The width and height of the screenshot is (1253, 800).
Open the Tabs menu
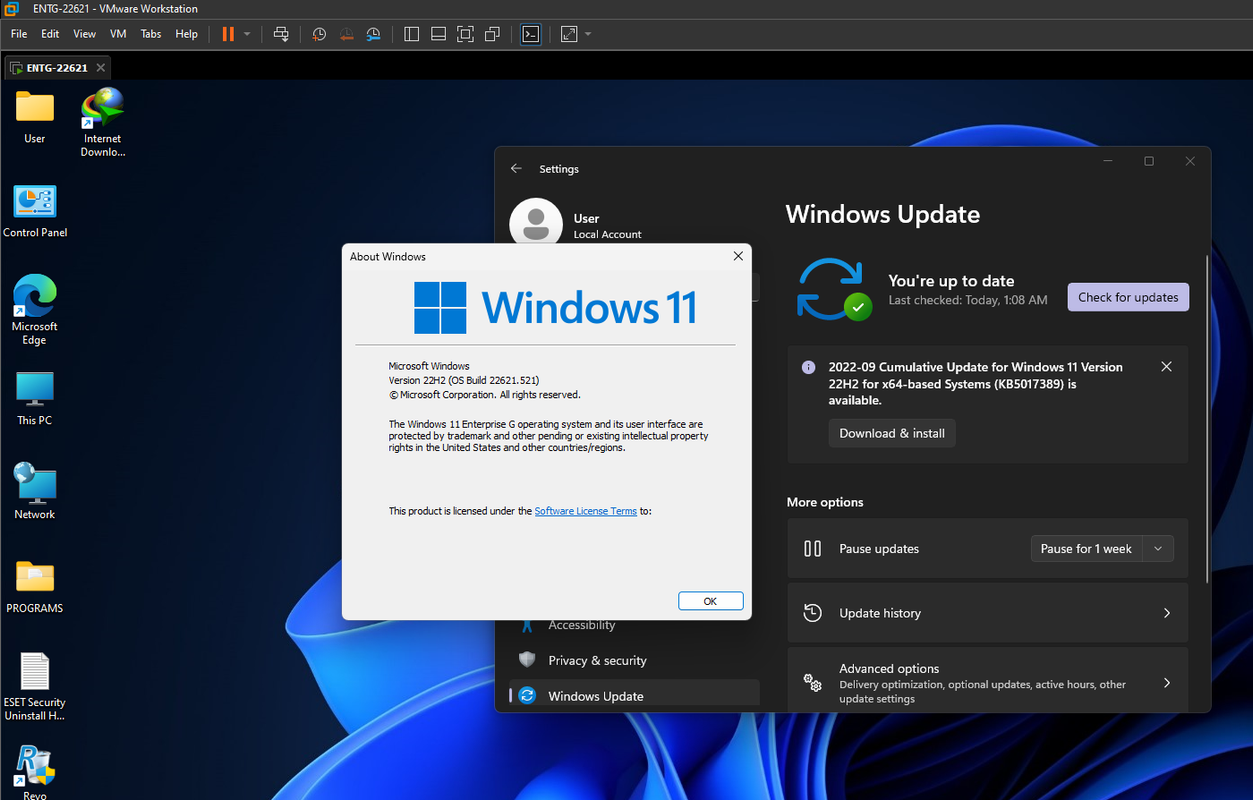[x=151, y=34]
